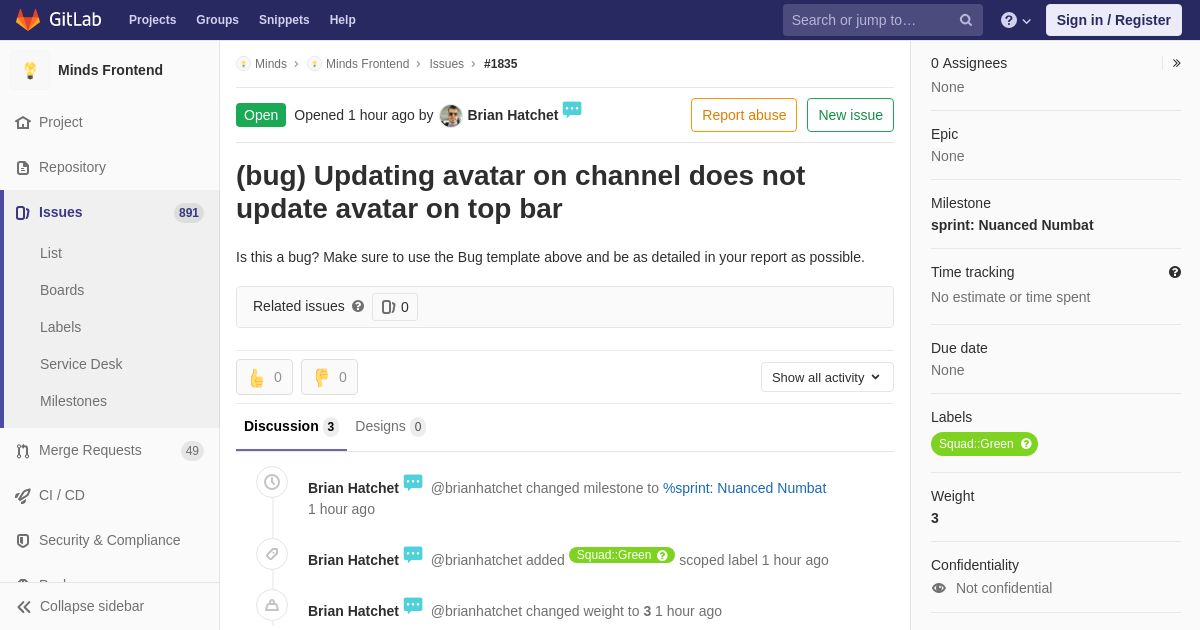
Task: Click the green Open status badge
Action: (261, 115)
